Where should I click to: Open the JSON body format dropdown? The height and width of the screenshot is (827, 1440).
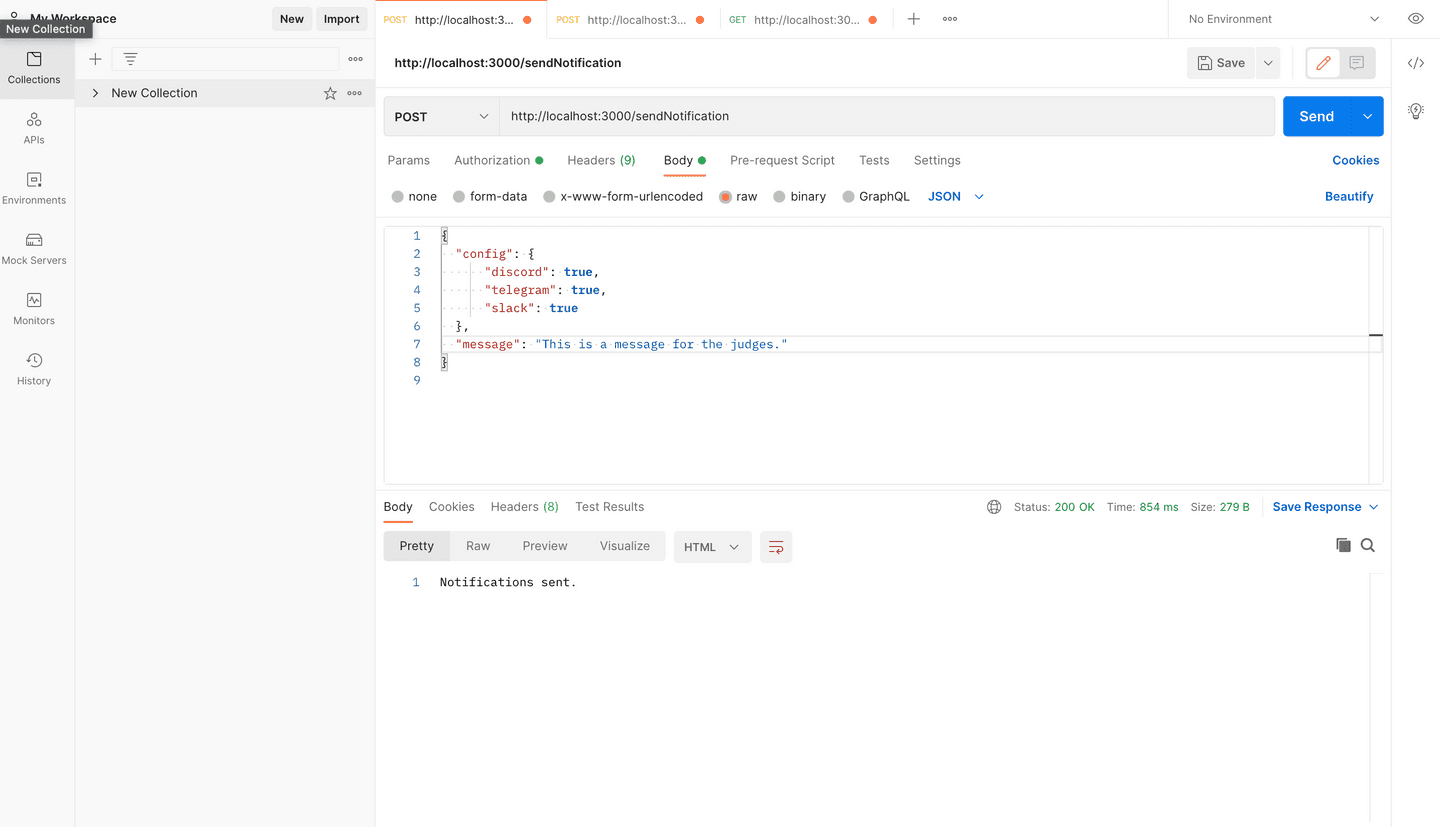pyautogui.click(x=956, y=197)
